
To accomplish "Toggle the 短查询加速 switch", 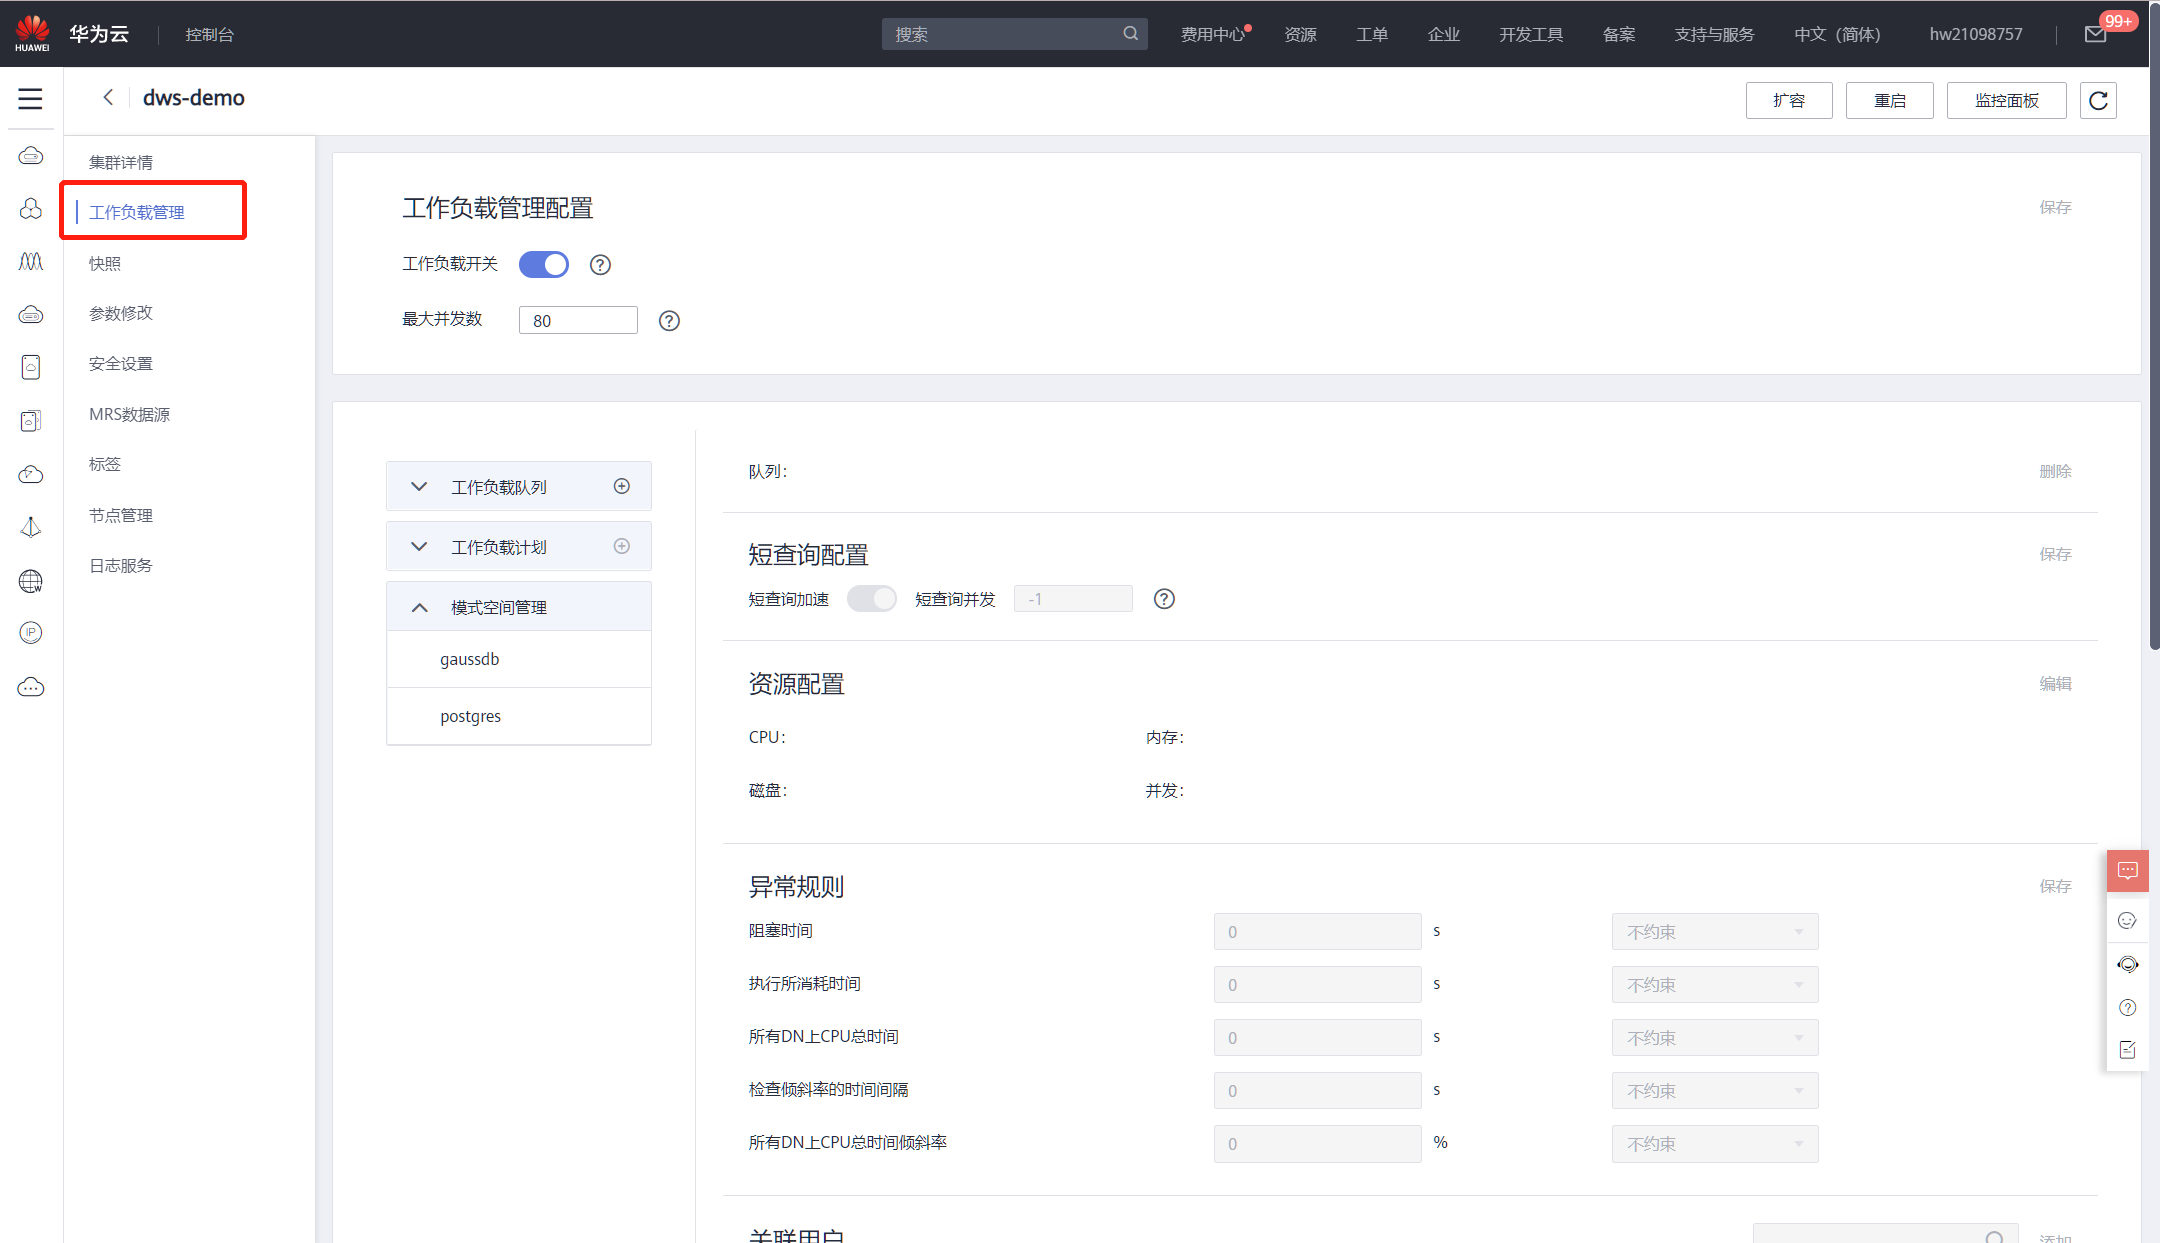I will point(871,599).
